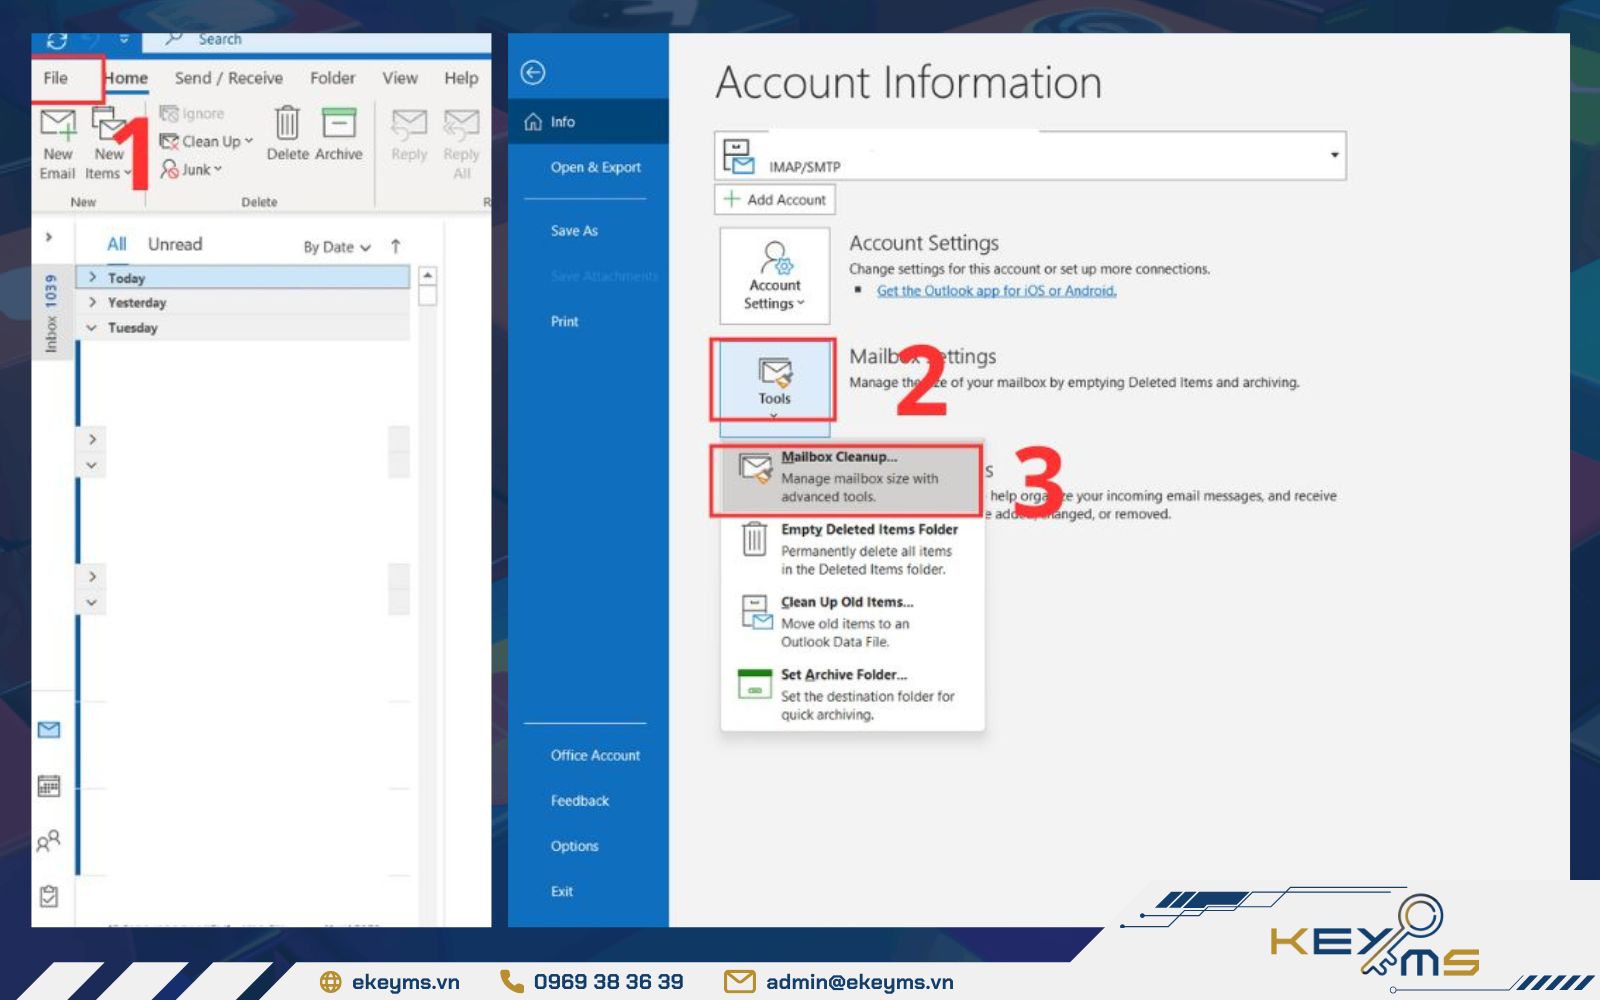Image resolution: width=1600 pixels, height=1000 pixels.
Task: Click the Add Account button
Action: coord(775,199)
